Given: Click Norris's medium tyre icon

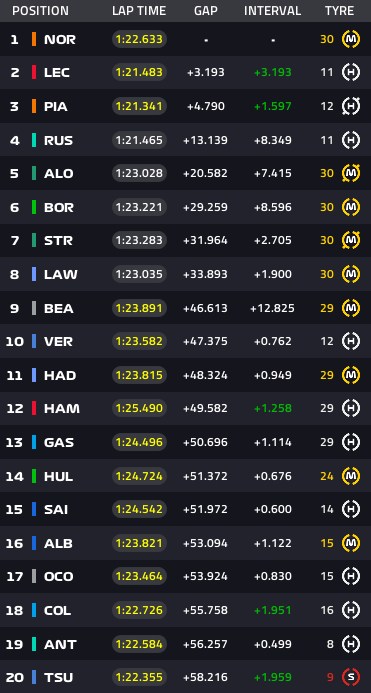Looking at the screenshot, I should [351, 39].
